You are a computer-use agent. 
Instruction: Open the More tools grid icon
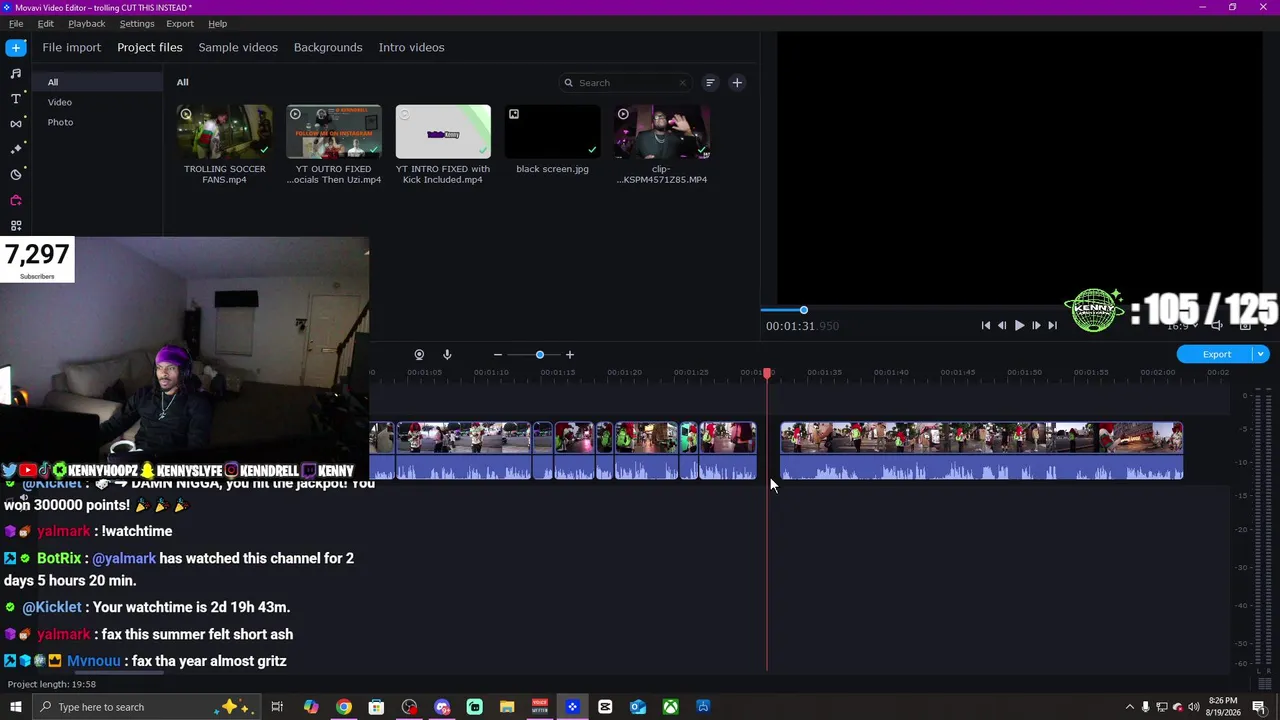pos(16,225)
